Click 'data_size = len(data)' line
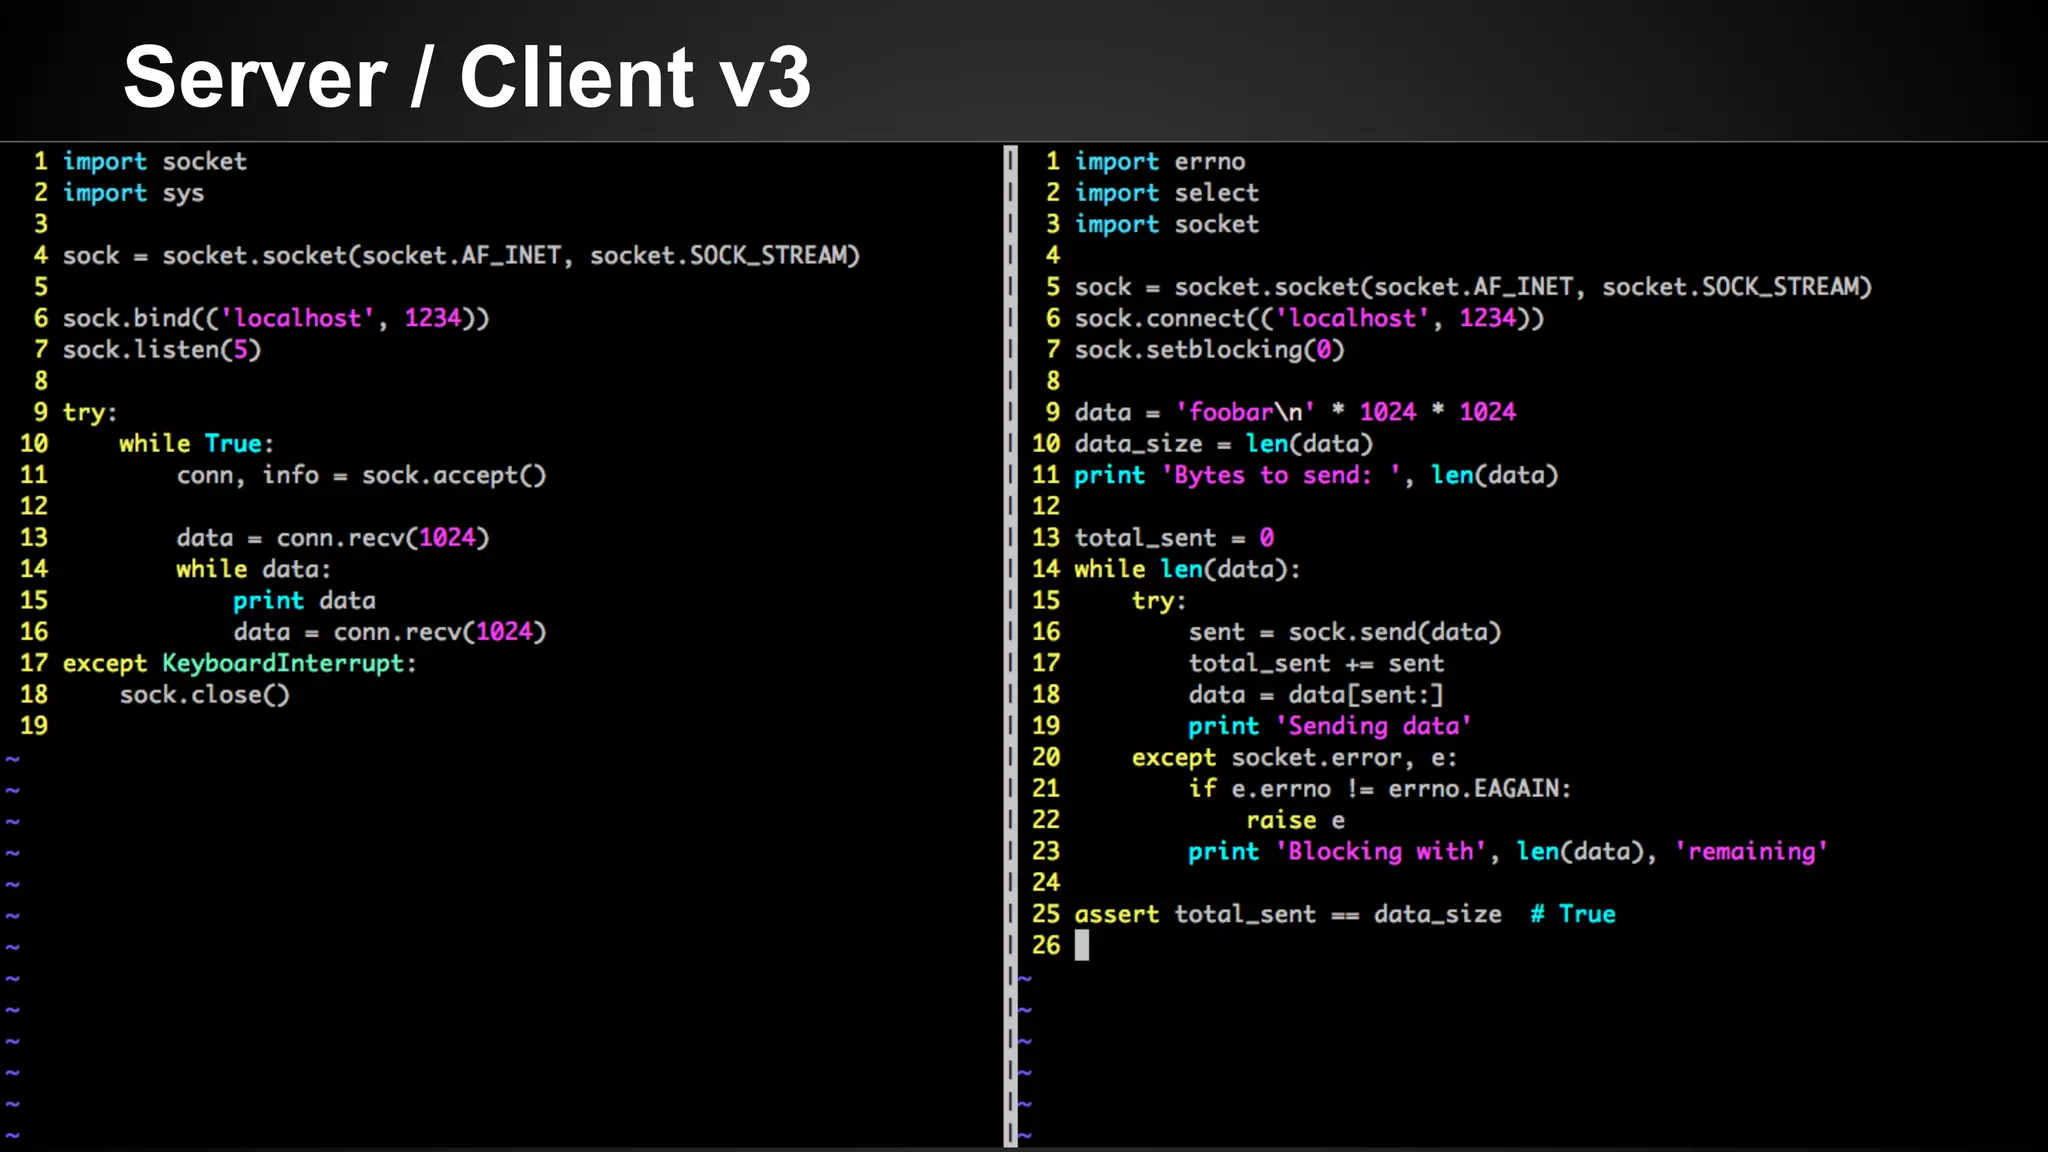 pyautogui.click(x=1224, y=444)
